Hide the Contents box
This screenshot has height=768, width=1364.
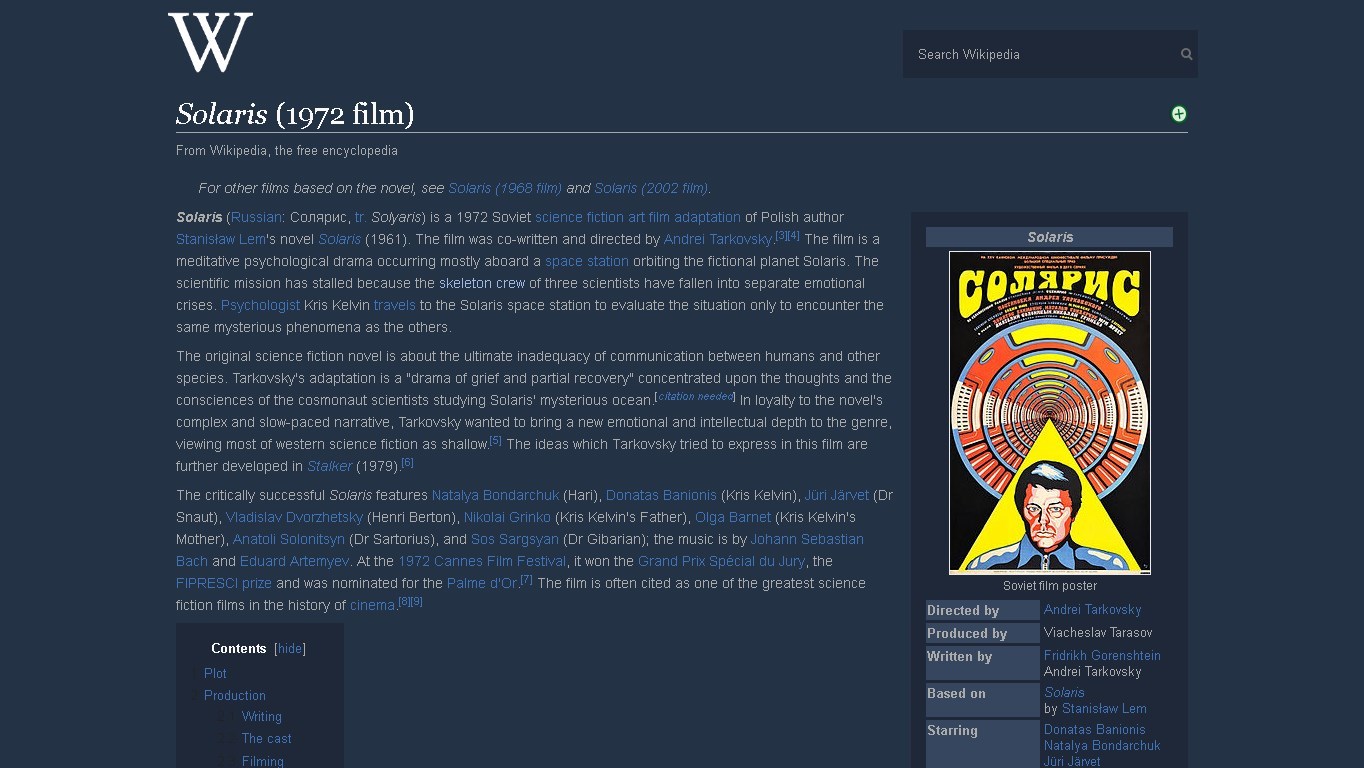pyautogui.click(x=290, y=649)
